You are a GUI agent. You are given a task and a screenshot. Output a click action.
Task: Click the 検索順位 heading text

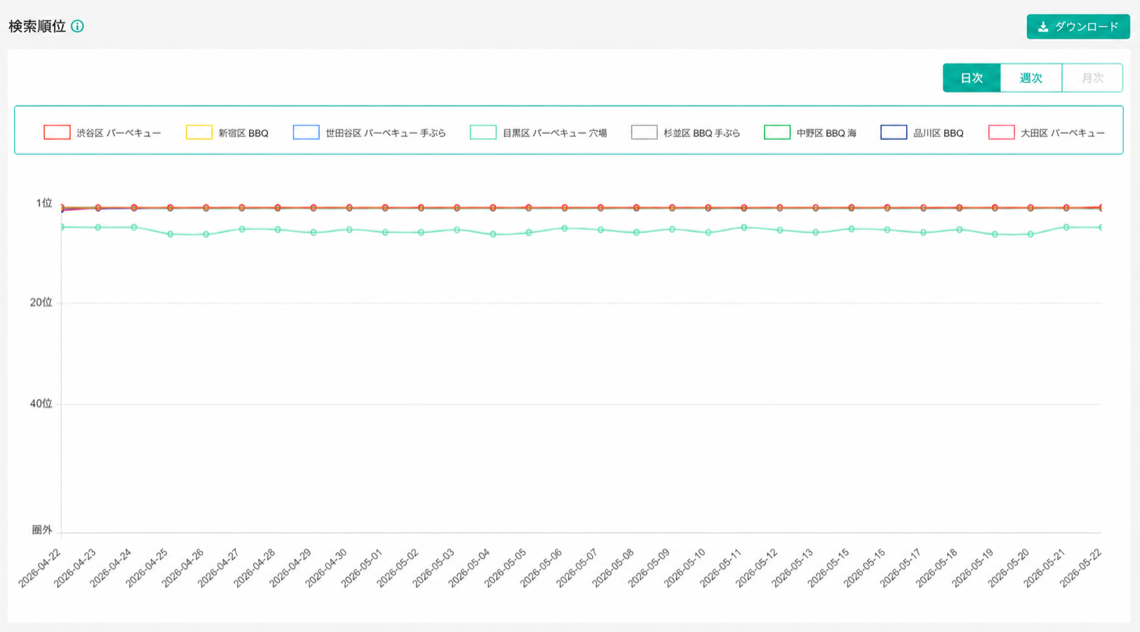click(37, 26)
